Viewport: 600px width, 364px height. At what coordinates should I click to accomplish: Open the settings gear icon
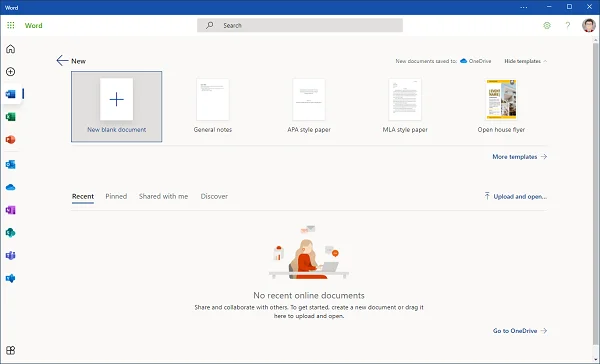[547, 25]
